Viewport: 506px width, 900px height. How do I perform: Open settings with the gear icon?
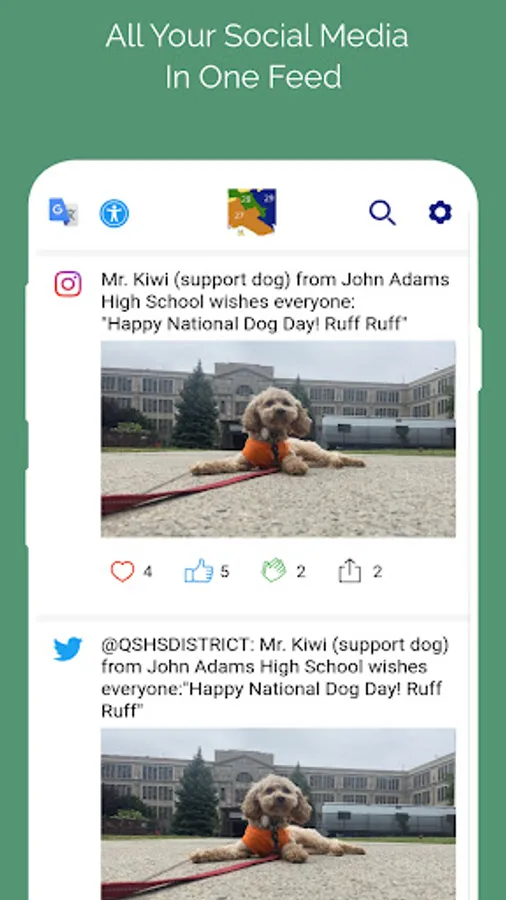(x=441, y=212)
